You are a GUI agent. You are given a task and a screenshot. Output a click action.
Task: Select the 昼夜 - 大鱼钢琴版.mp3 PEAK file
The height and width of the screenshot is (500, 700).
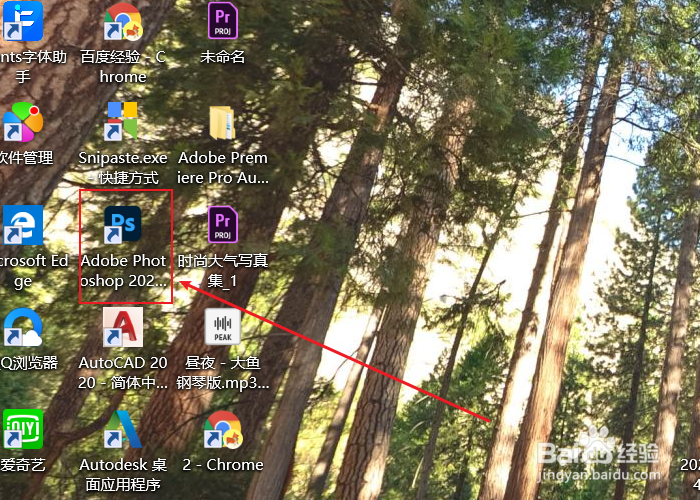pyautogui.click(x=223, y=327)
